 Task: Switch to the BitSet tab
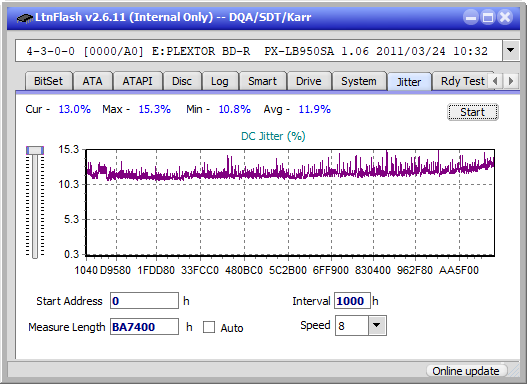(x=48, y=81)
